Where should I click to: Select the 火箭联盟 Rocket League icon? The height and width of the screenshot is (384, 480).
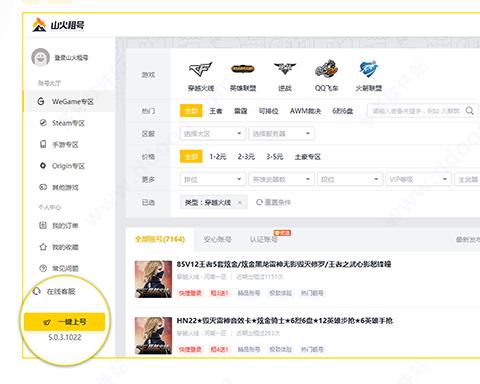[x=369, y=76]
